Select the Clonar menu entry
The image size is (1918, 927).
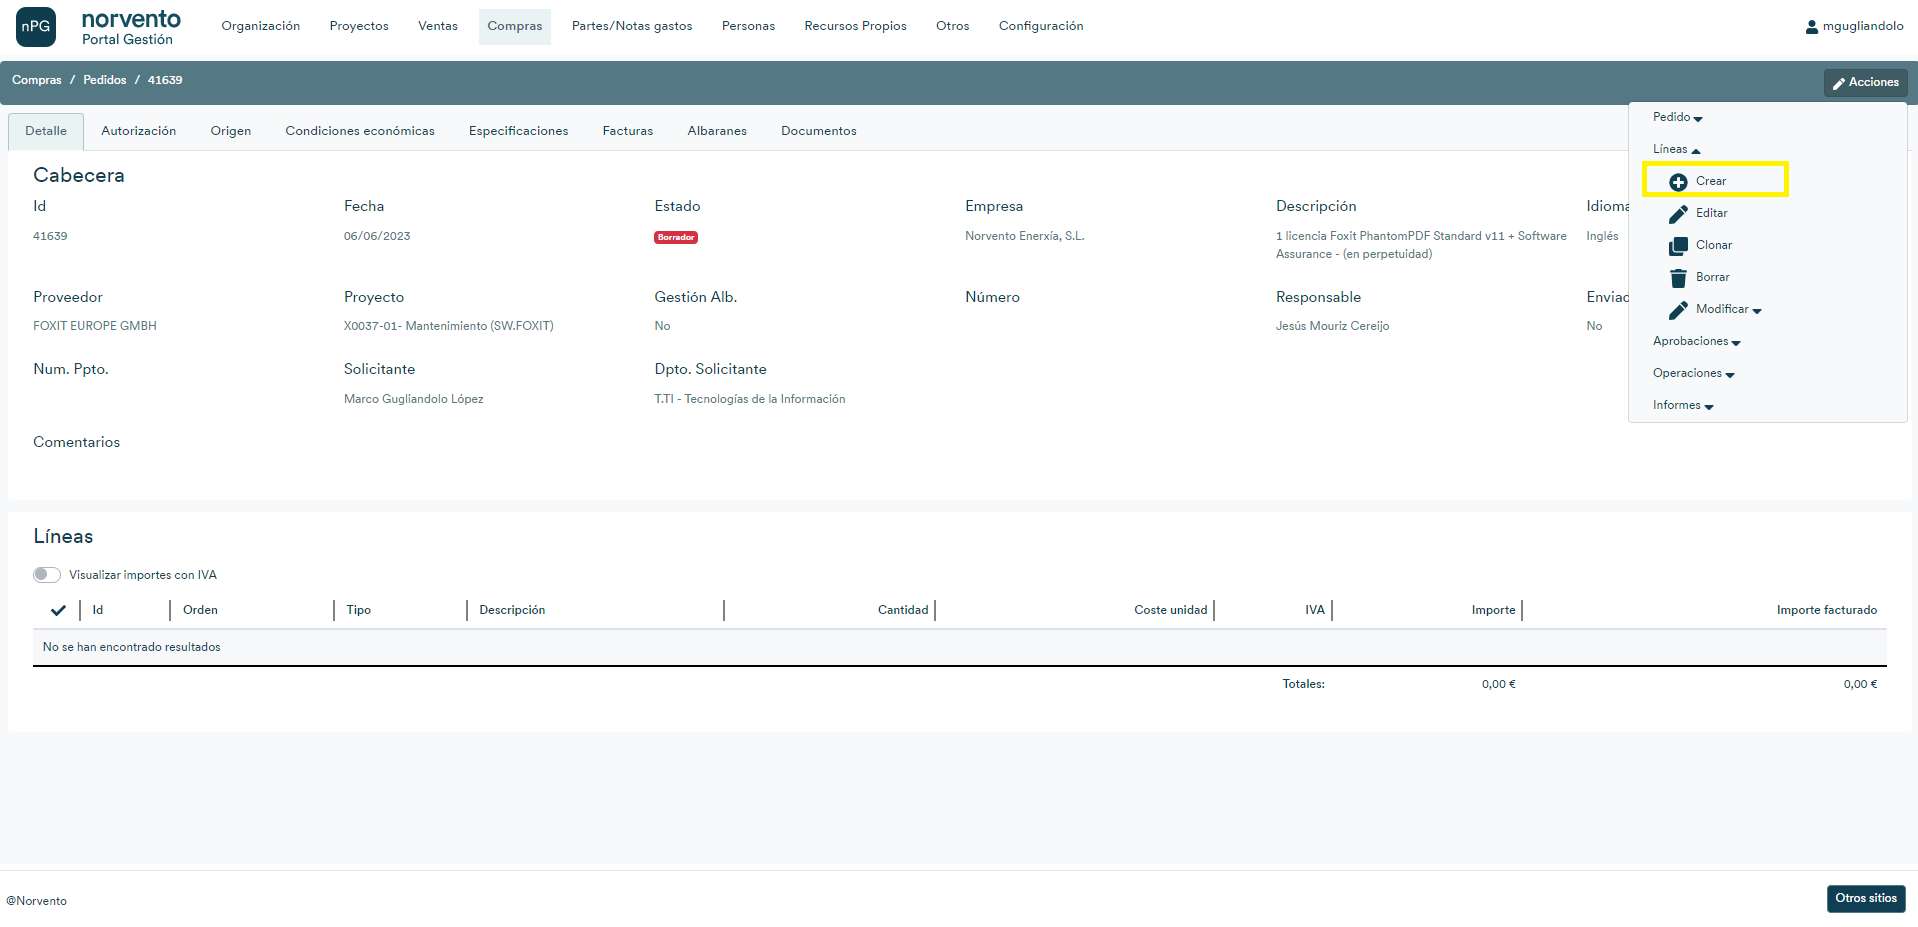(1715, 245)
